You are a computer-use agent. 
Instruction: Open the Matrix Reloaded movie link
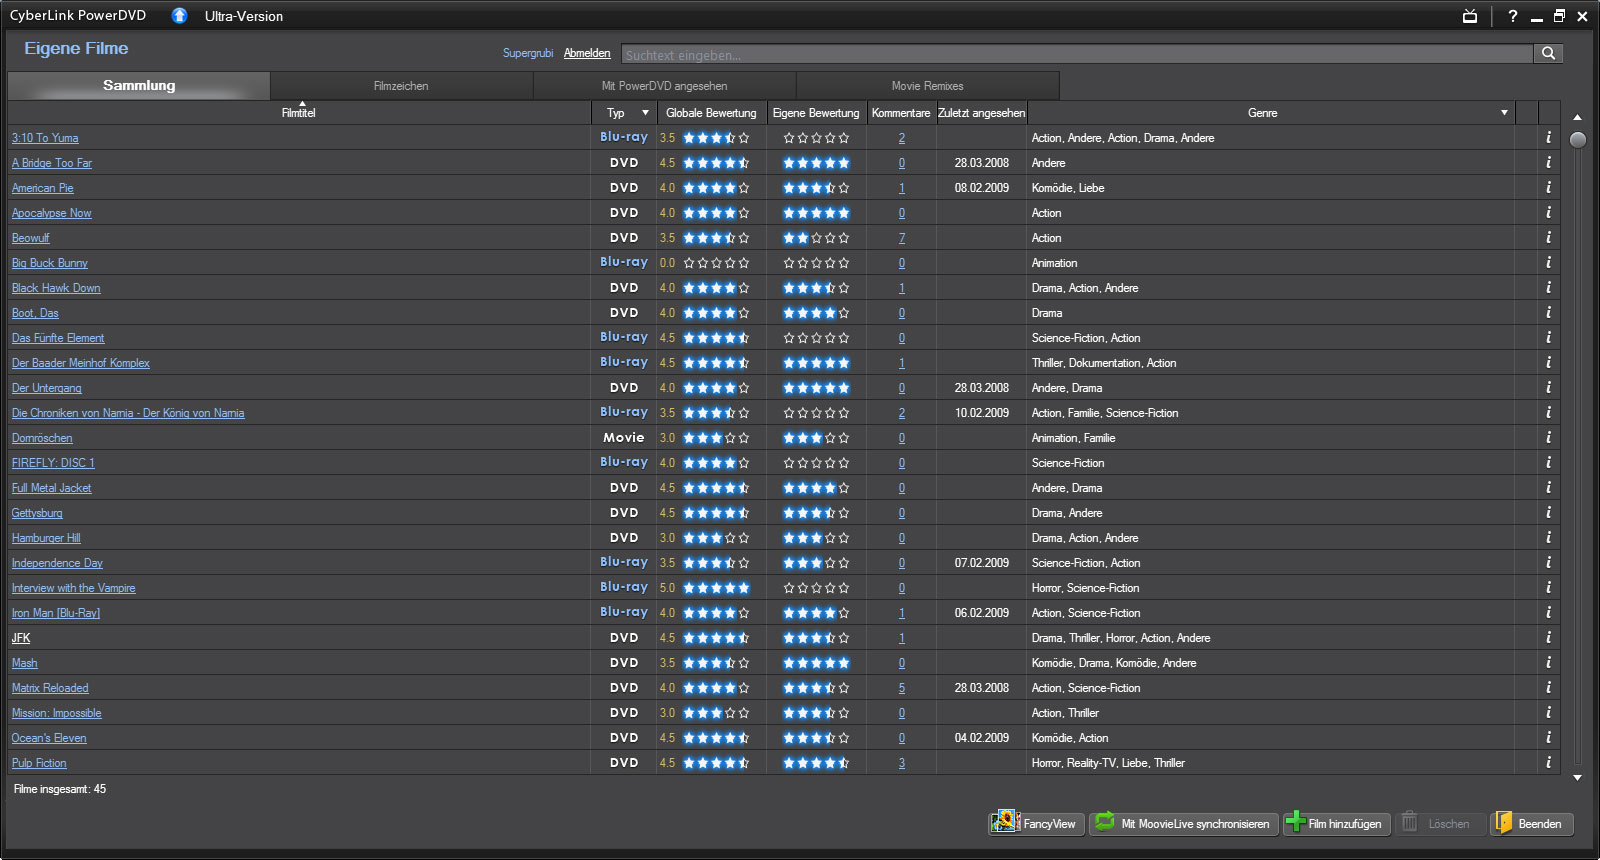[x=50, y=688]
